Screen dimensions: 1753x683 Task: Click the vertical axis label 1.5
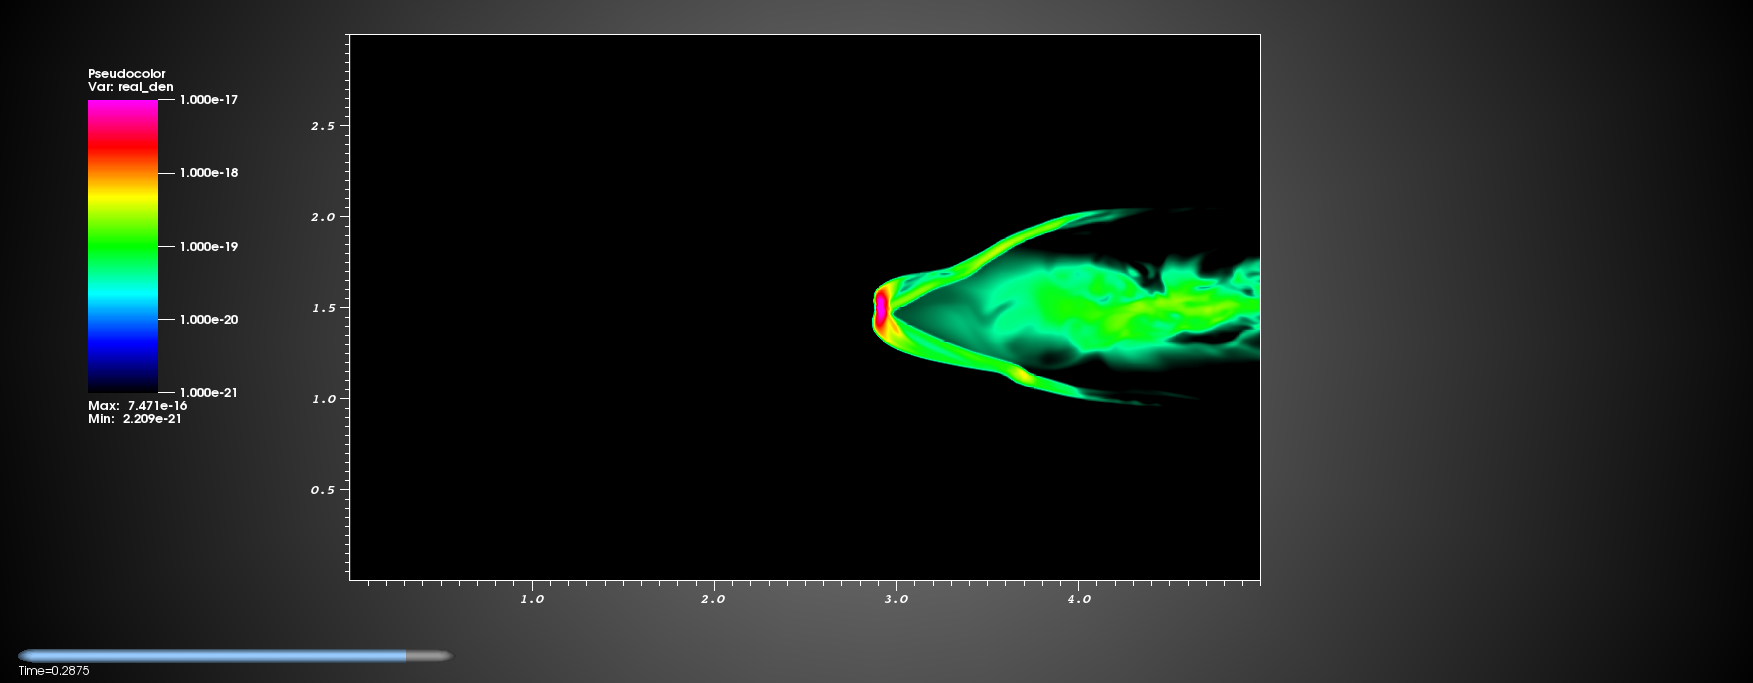(x=323, y=308)
